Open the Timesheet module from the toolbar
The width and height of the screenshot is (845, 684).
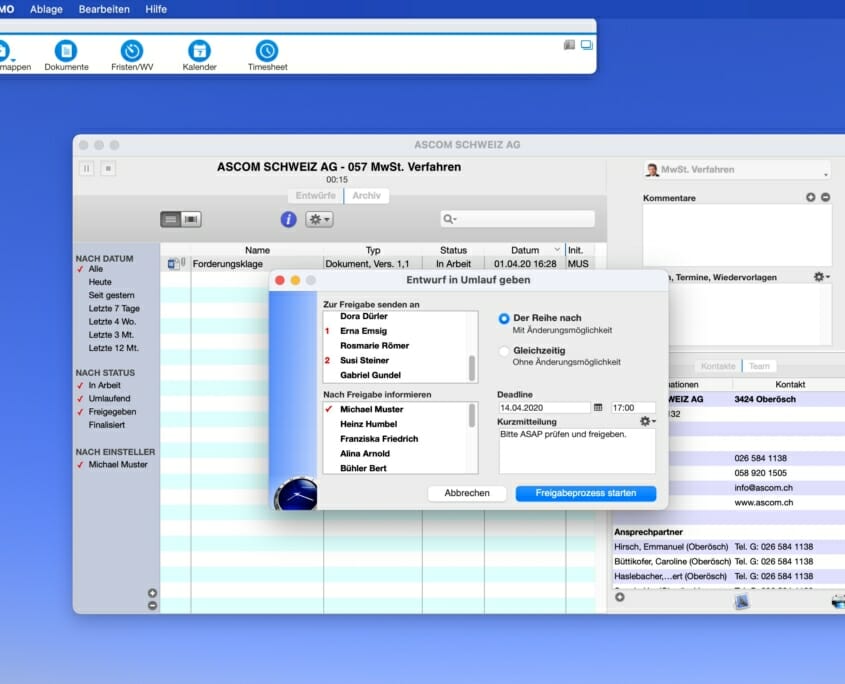265,54
